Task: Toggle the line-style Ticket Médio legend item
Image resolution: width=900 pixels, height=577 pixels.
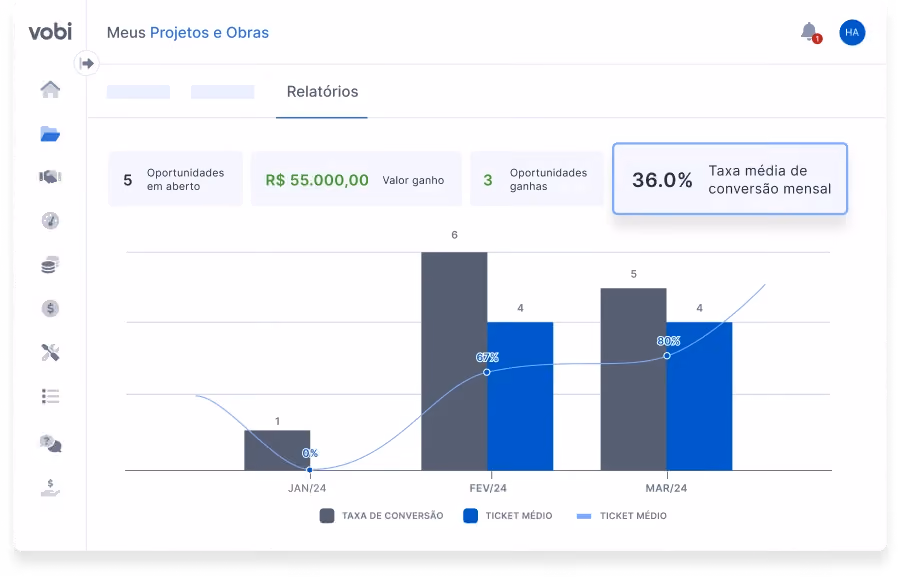Action: tap(622, 516)
